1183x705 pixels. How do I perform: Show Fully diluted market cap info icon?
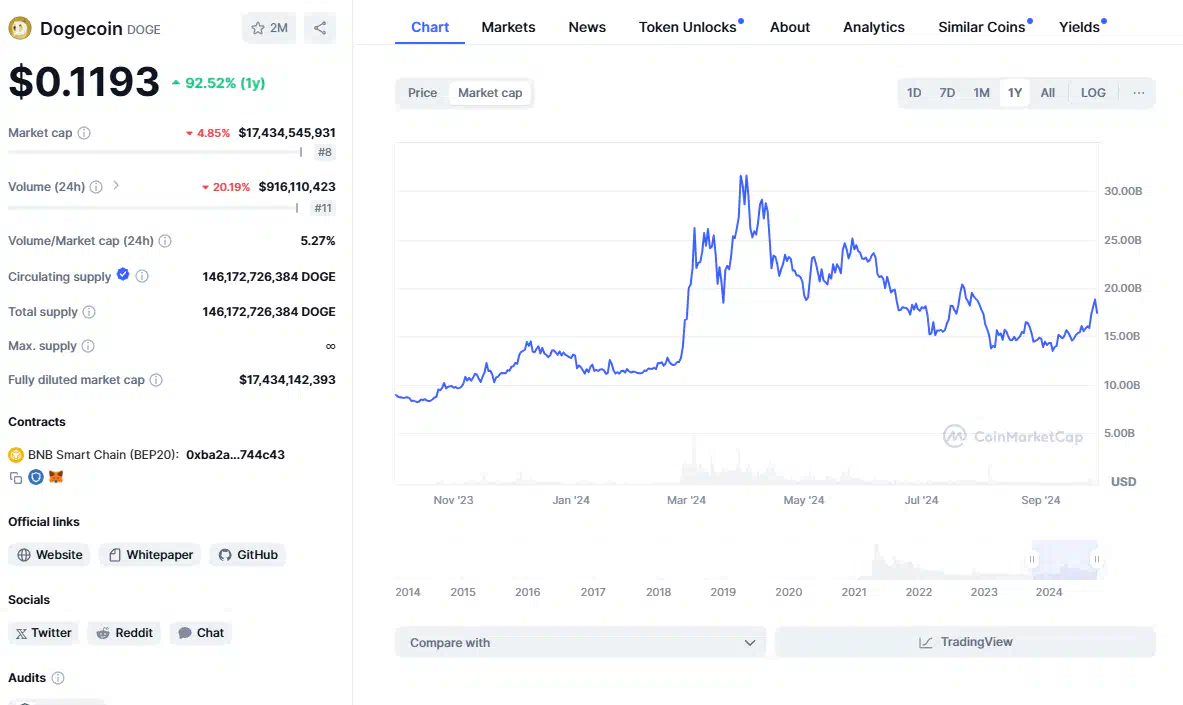[x=156, y=380]
